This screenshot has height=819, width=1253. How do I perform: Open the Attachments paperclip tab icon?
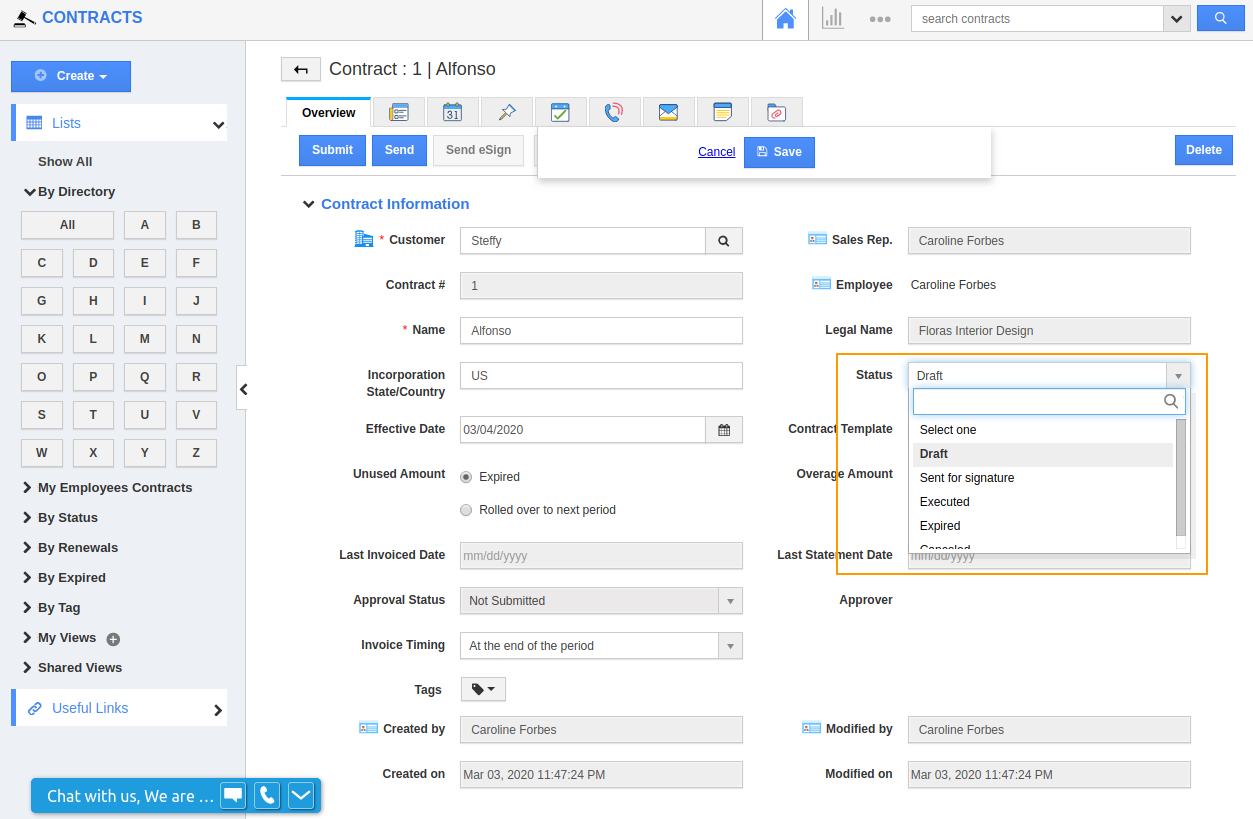point(777,112)
